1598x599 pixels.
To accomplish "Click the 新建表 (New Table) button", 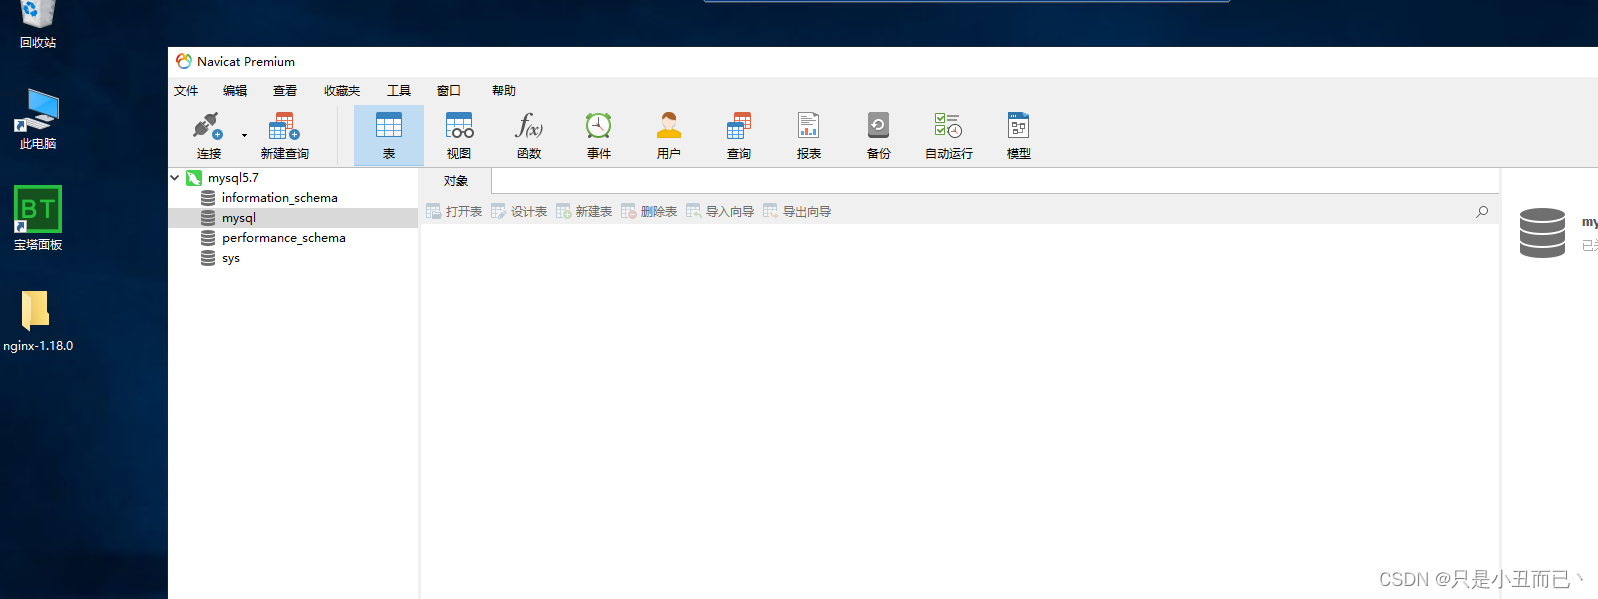I will 584,211.
